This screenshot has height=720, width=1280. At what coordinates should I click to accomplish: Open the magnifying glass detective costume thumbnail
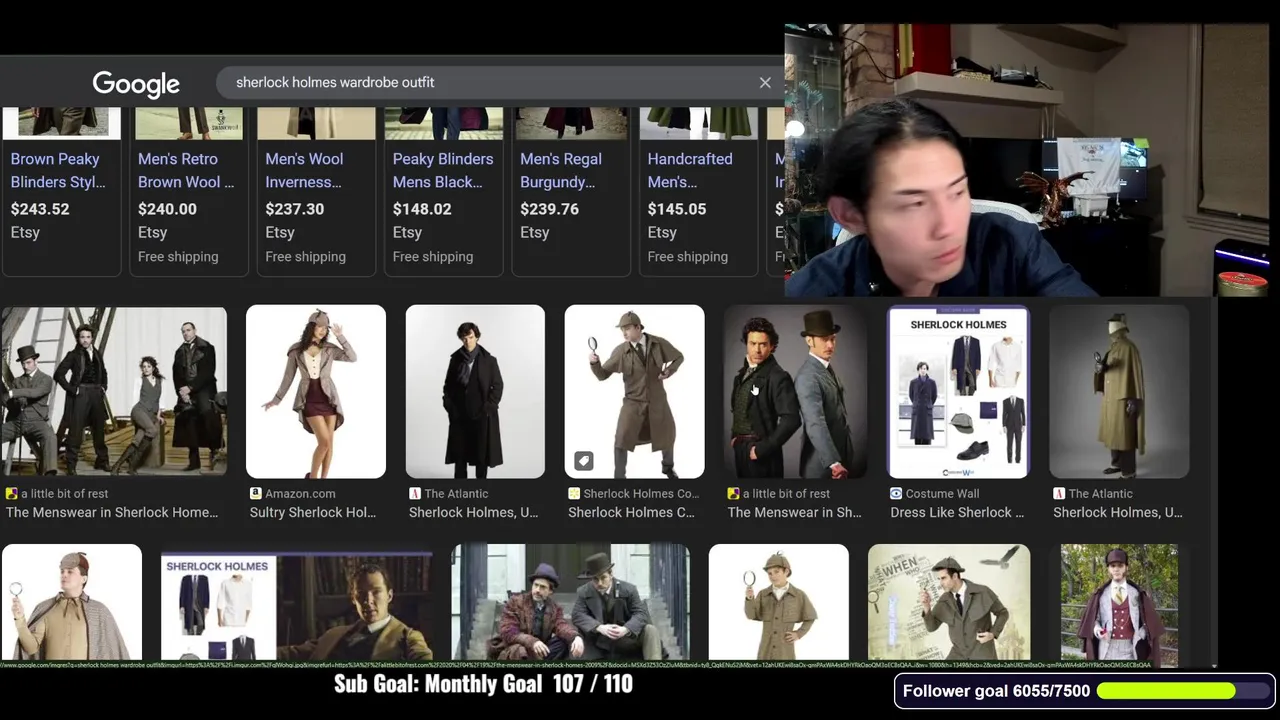[x=634, y=391]
